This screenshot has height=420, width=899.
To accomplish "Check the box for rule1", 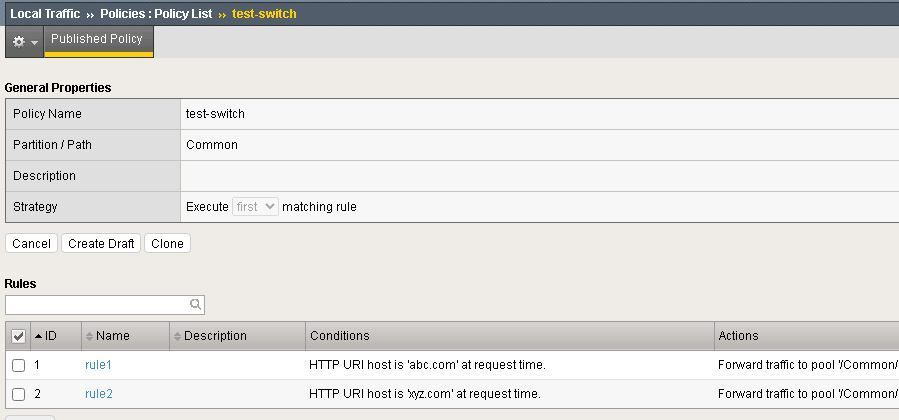I will 18,365.
